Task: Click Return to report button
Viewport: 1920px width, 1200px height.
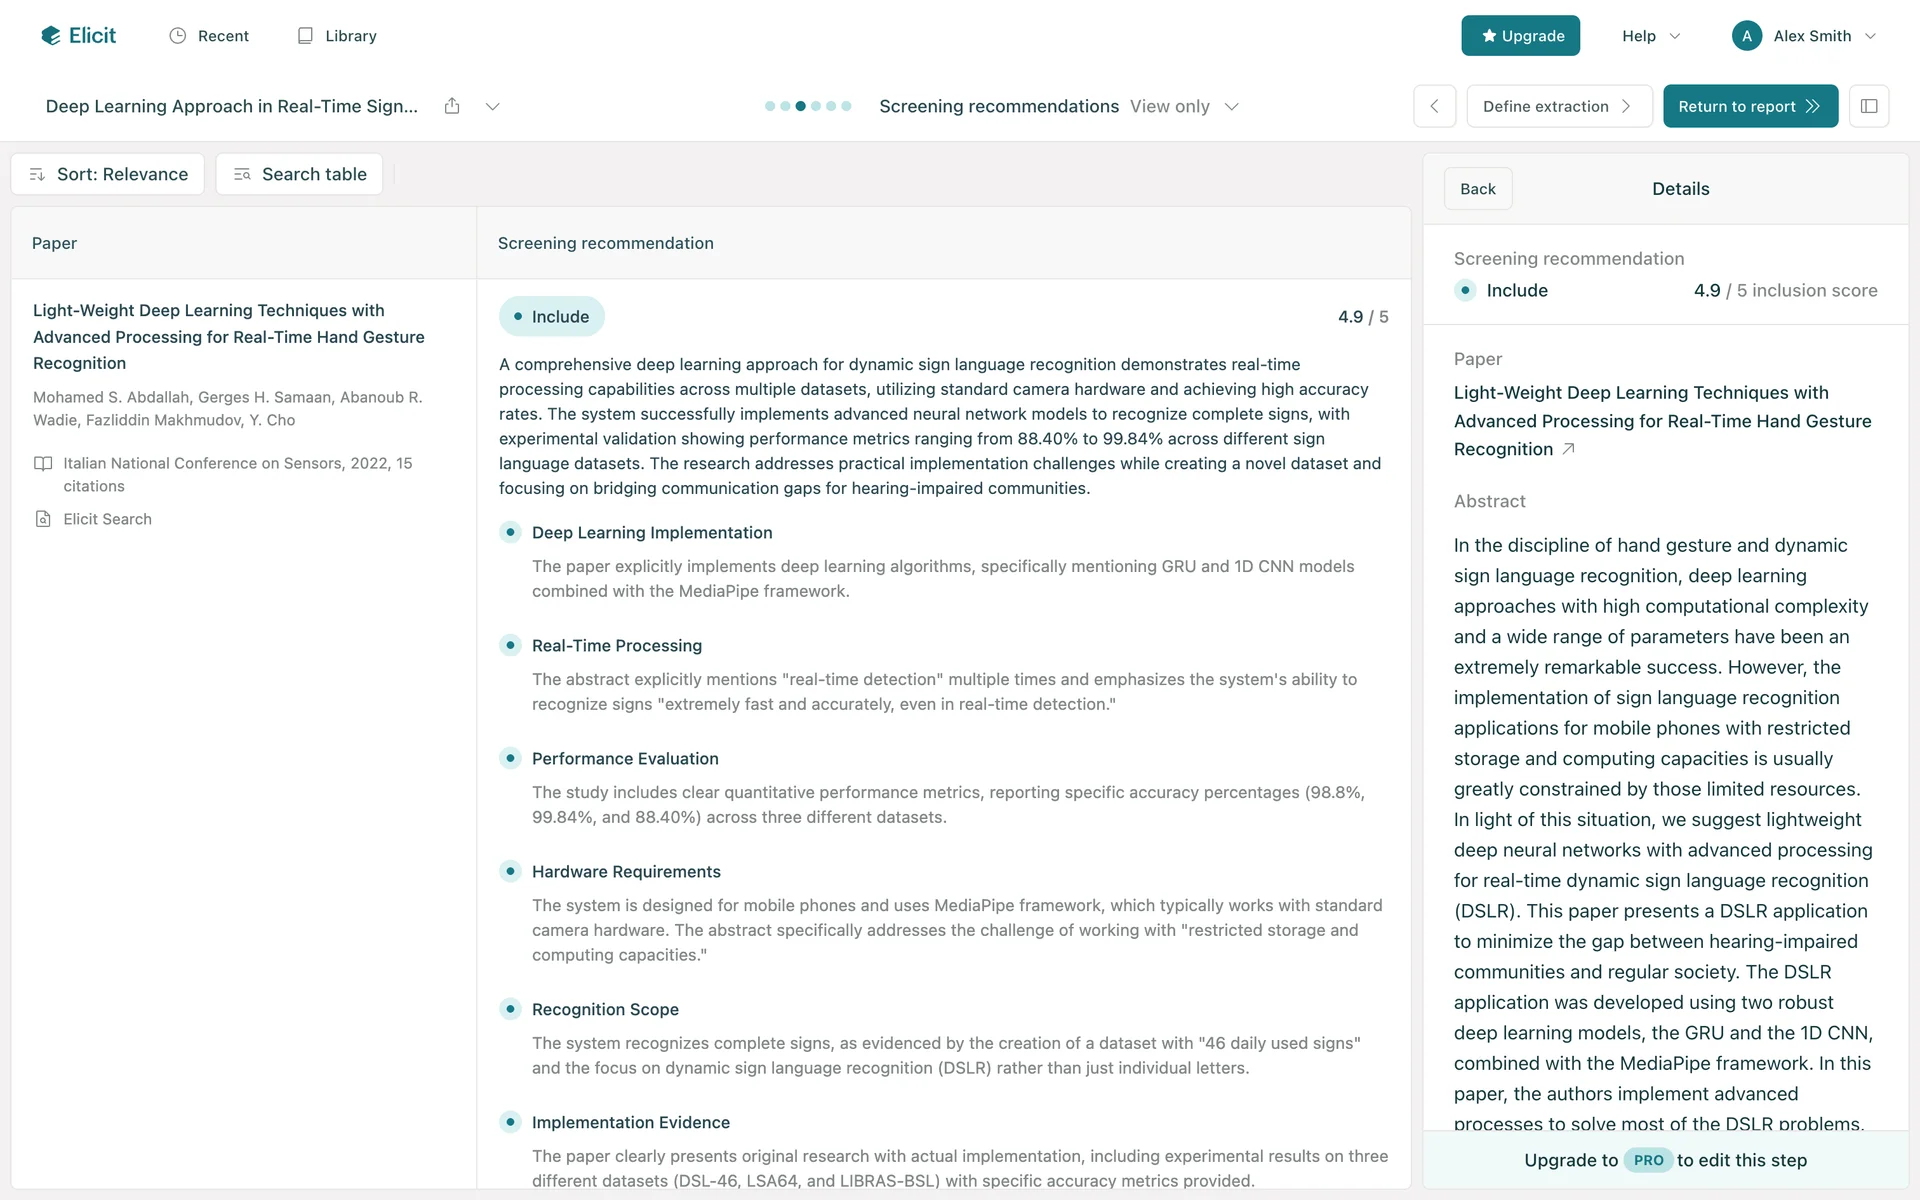Action: 1749,106
